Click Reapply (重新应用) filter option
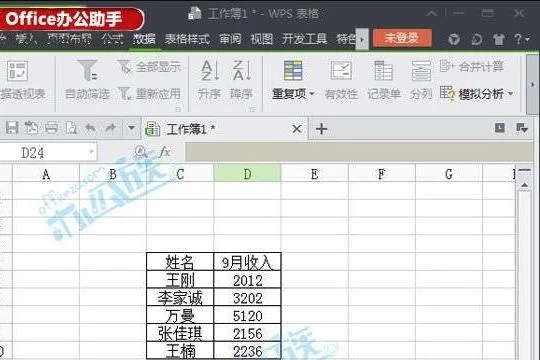Screen dimensions: 540x360 pyautogui.click(x=149, y=93)
